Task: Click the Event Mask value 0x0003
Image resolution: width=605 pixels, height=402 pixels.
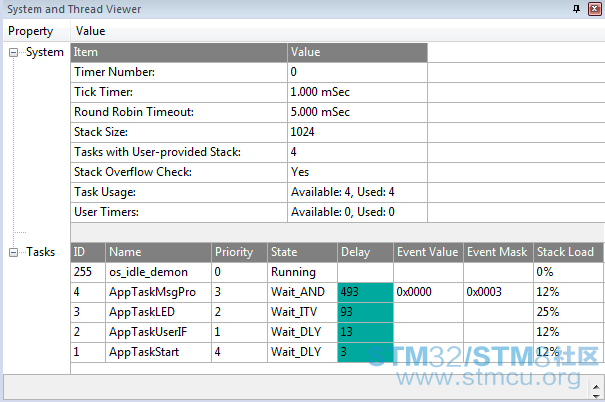Action: click(x=484, y=292)
